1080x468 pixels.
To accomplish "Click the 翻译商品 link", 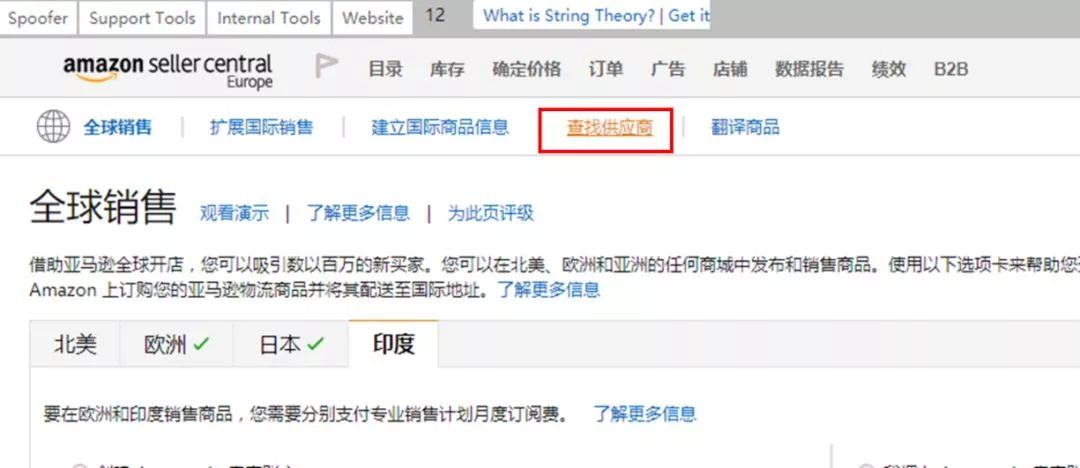I will (x=745, y=128).
